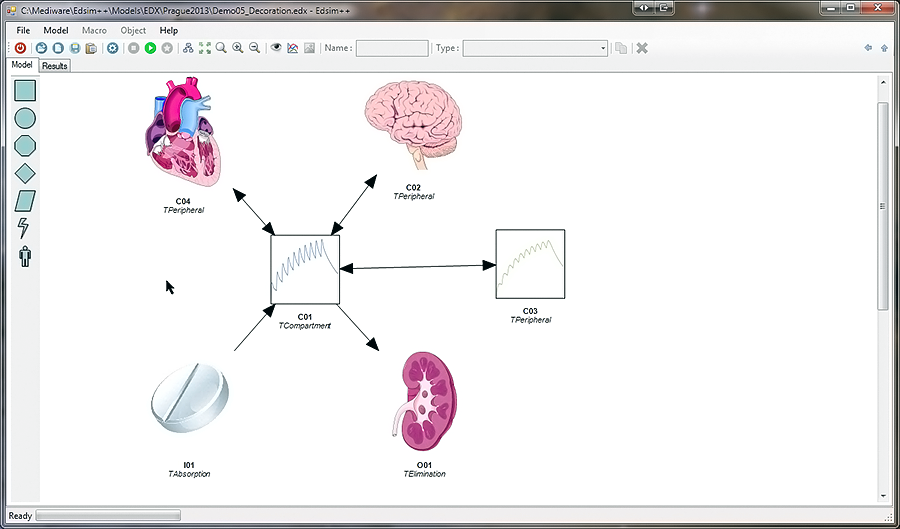Toggle the eye visibility icon
The image size is (900, 529).
[277, 48]
